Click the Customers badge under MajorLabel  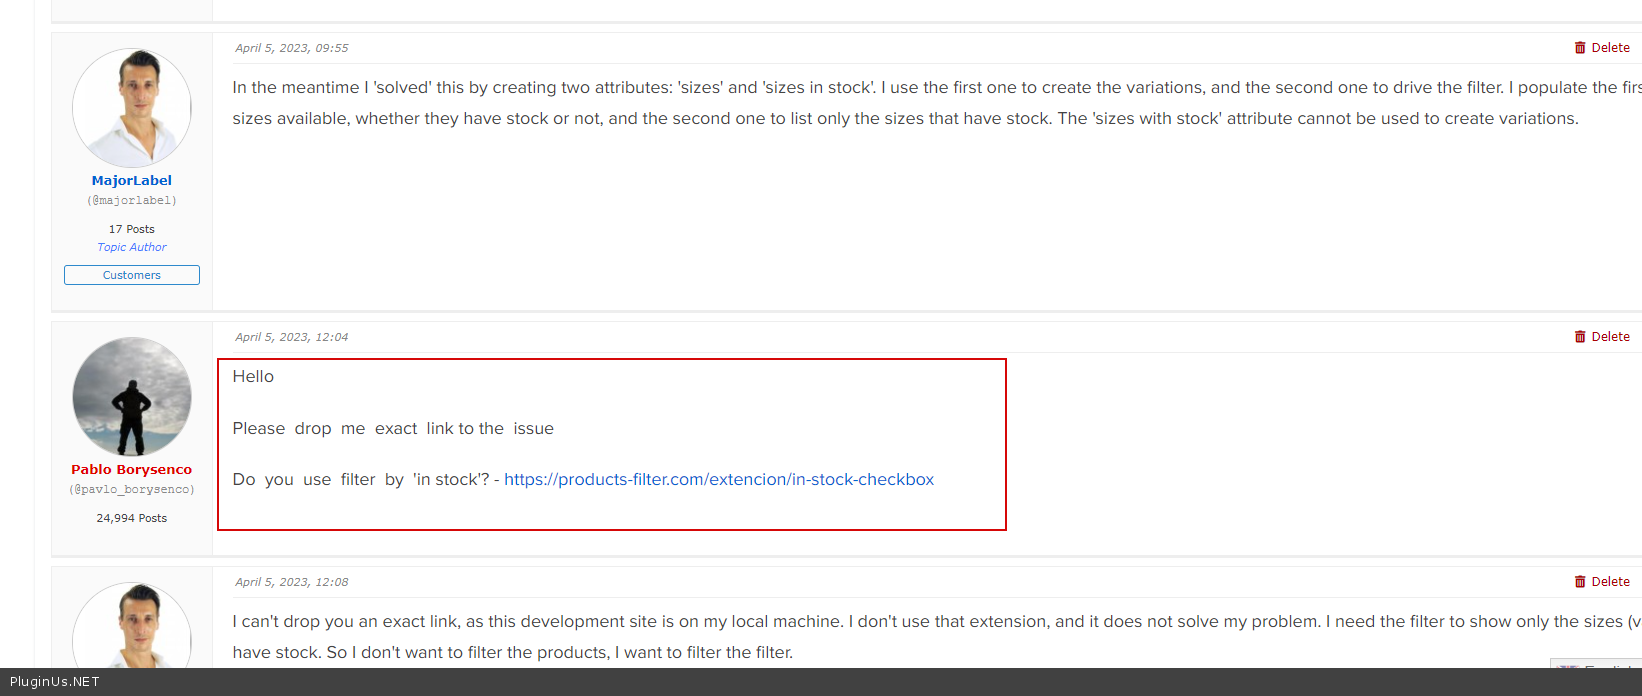point(132,275)
